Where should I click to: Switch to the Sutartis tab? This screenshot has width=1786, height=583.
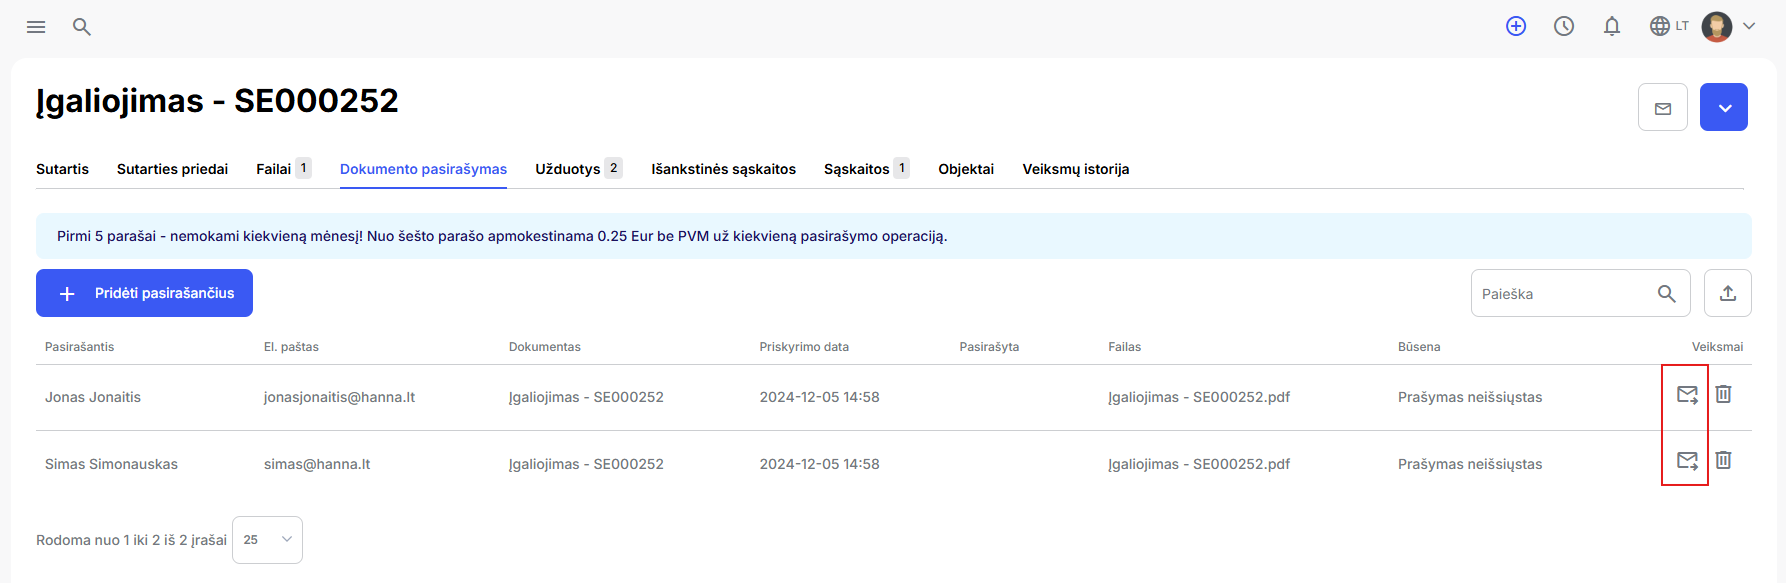62,169
